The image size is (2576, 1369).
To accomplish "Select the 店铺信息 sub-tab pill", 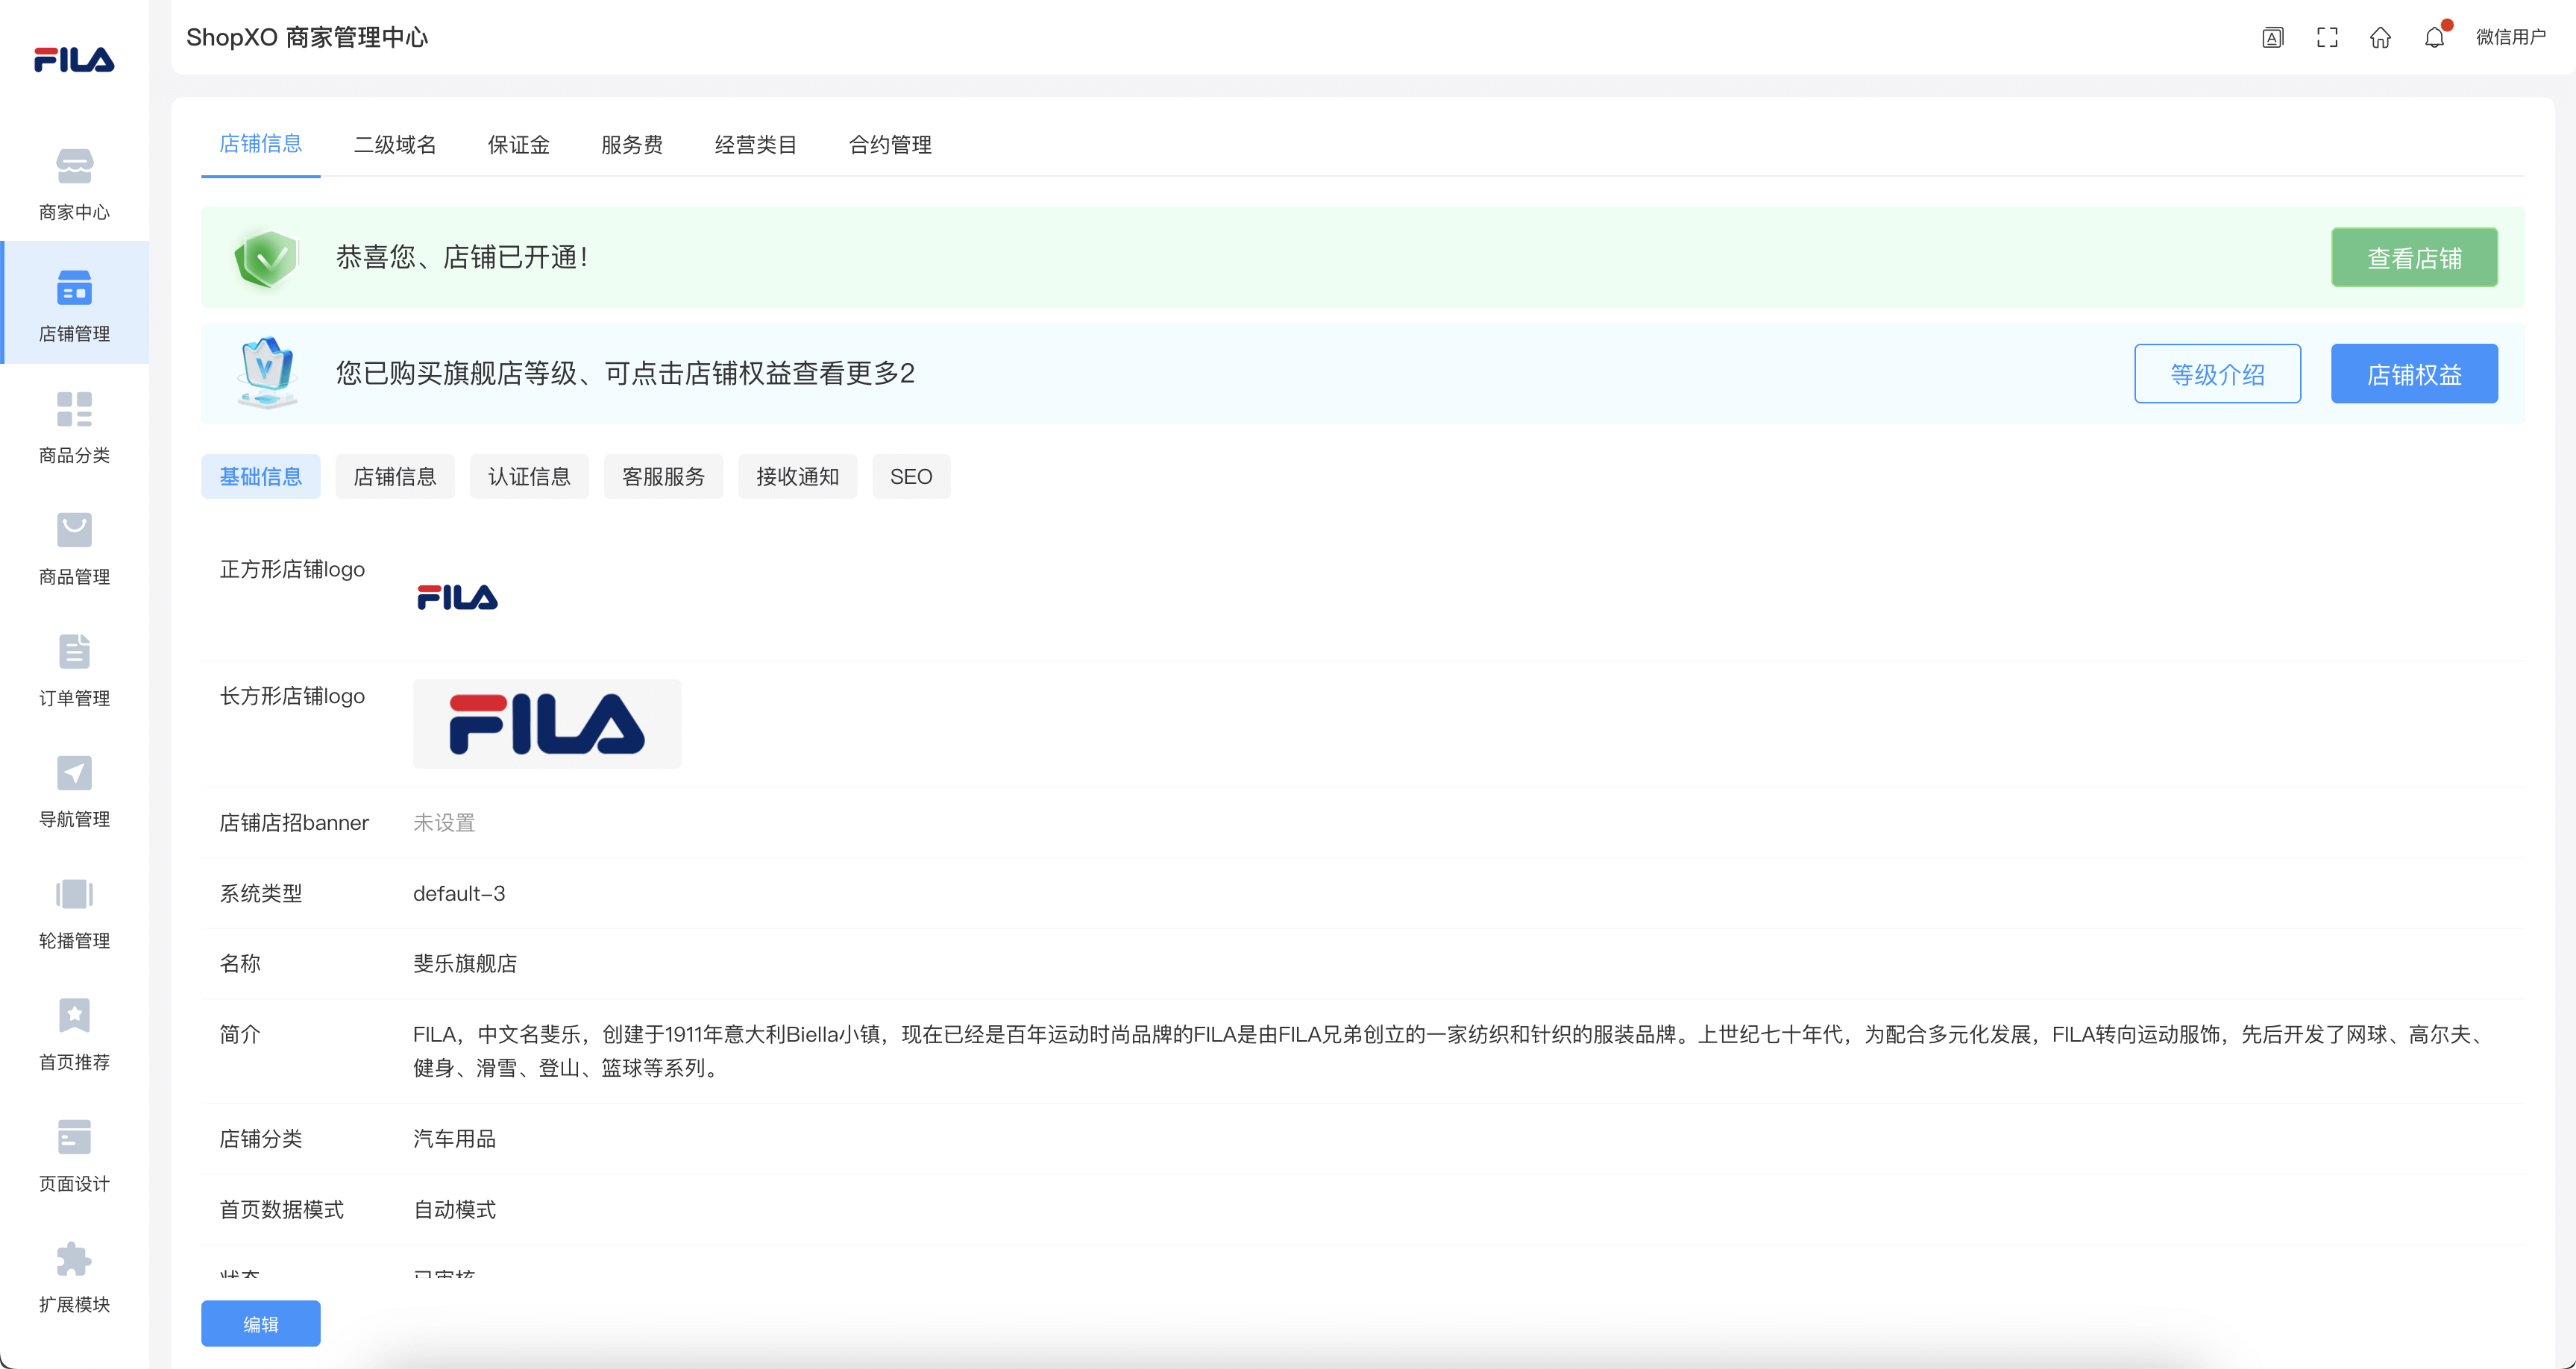I will (x=395, y=476).
